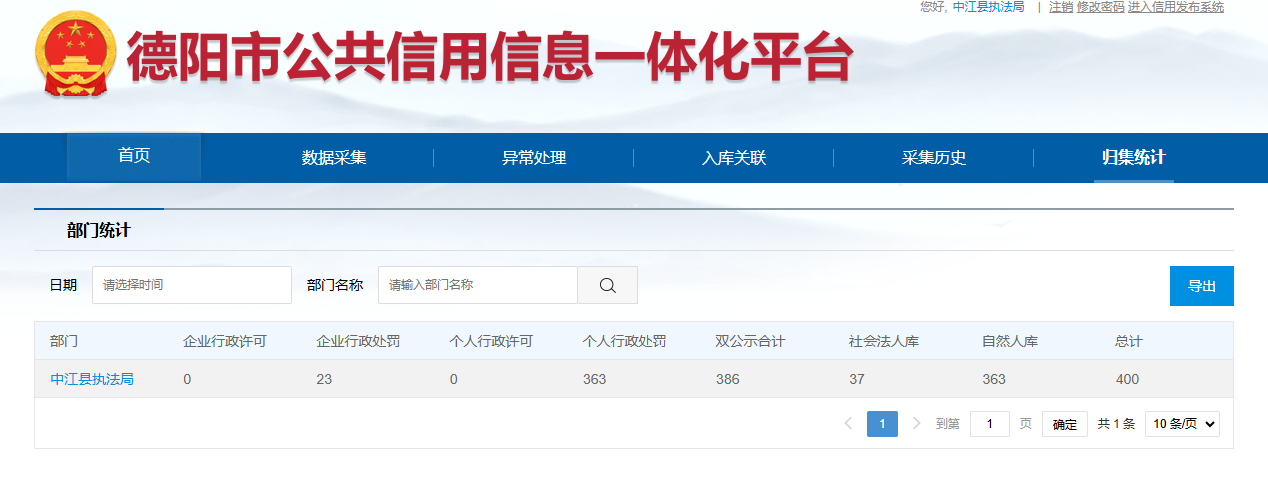Open the 首页 tab
This screenshot has height=488, width=1268.
134,157
